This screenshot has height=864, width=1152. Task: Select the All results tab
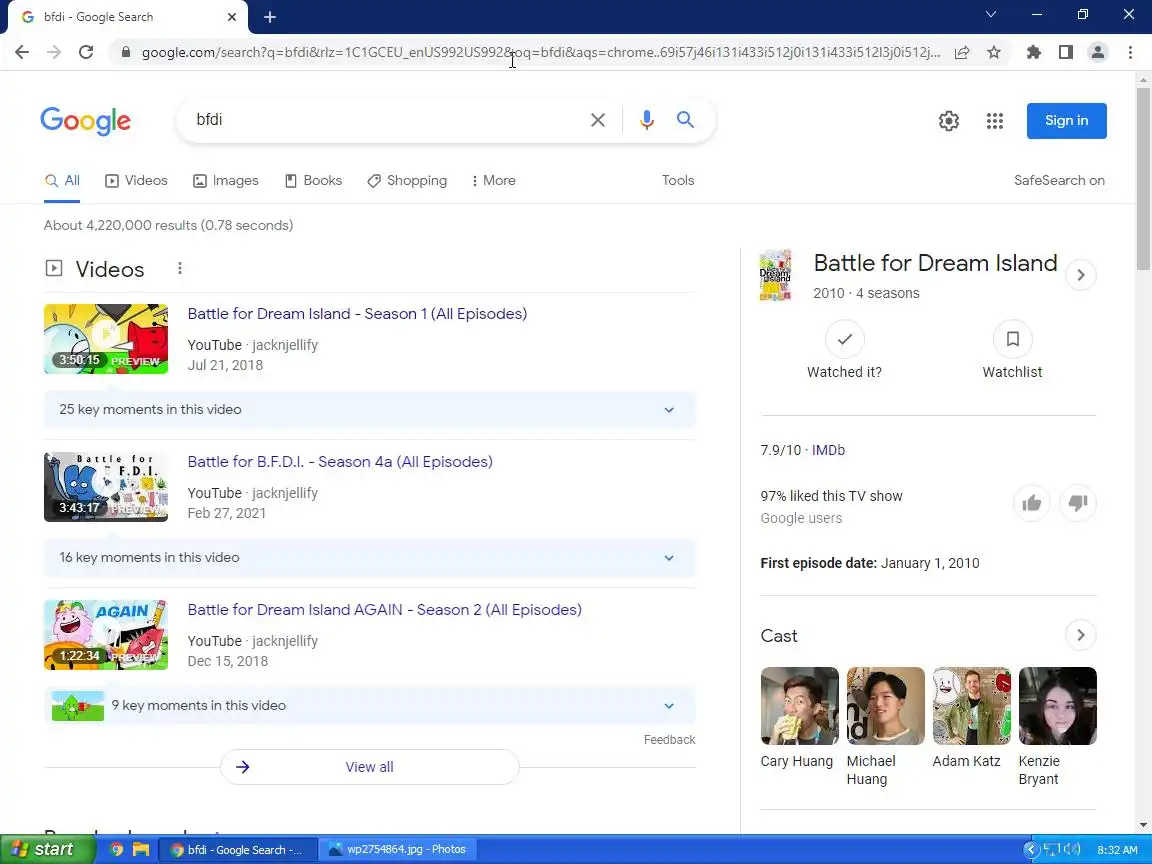point(62,181)
